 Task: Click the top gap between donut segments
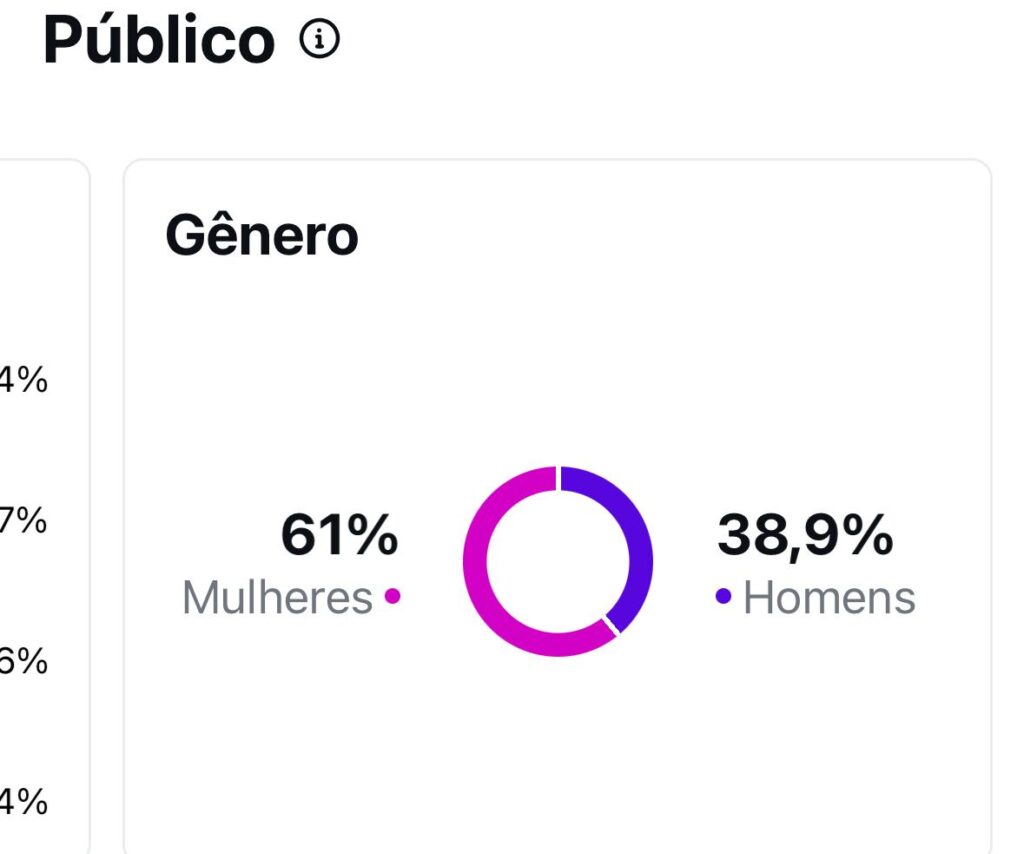(x=558, y=478)
